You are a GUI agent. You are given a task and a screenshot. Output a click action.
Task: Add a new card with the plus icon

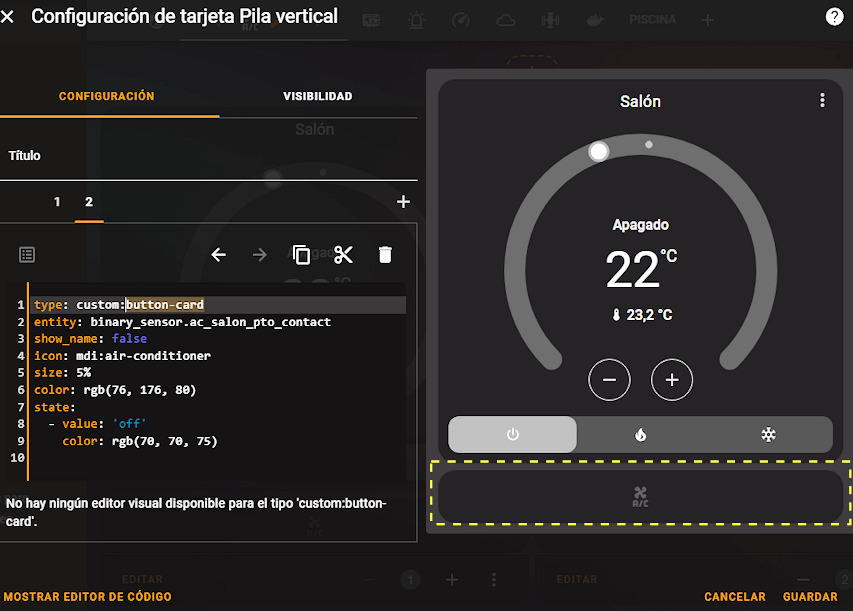(x=403, y=202)
